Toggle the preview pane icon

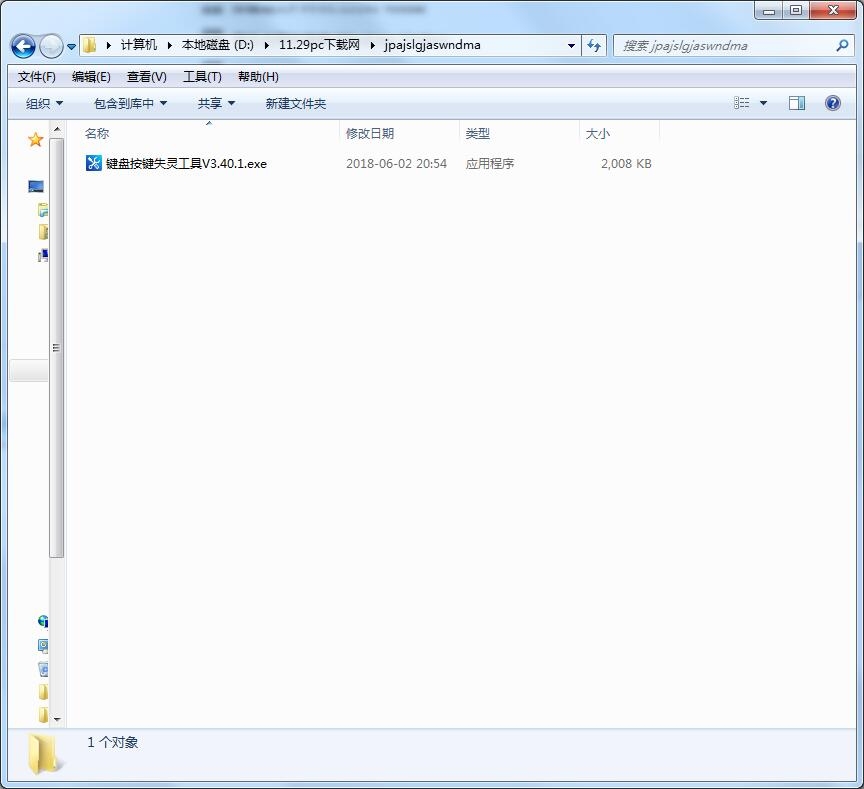797,103
